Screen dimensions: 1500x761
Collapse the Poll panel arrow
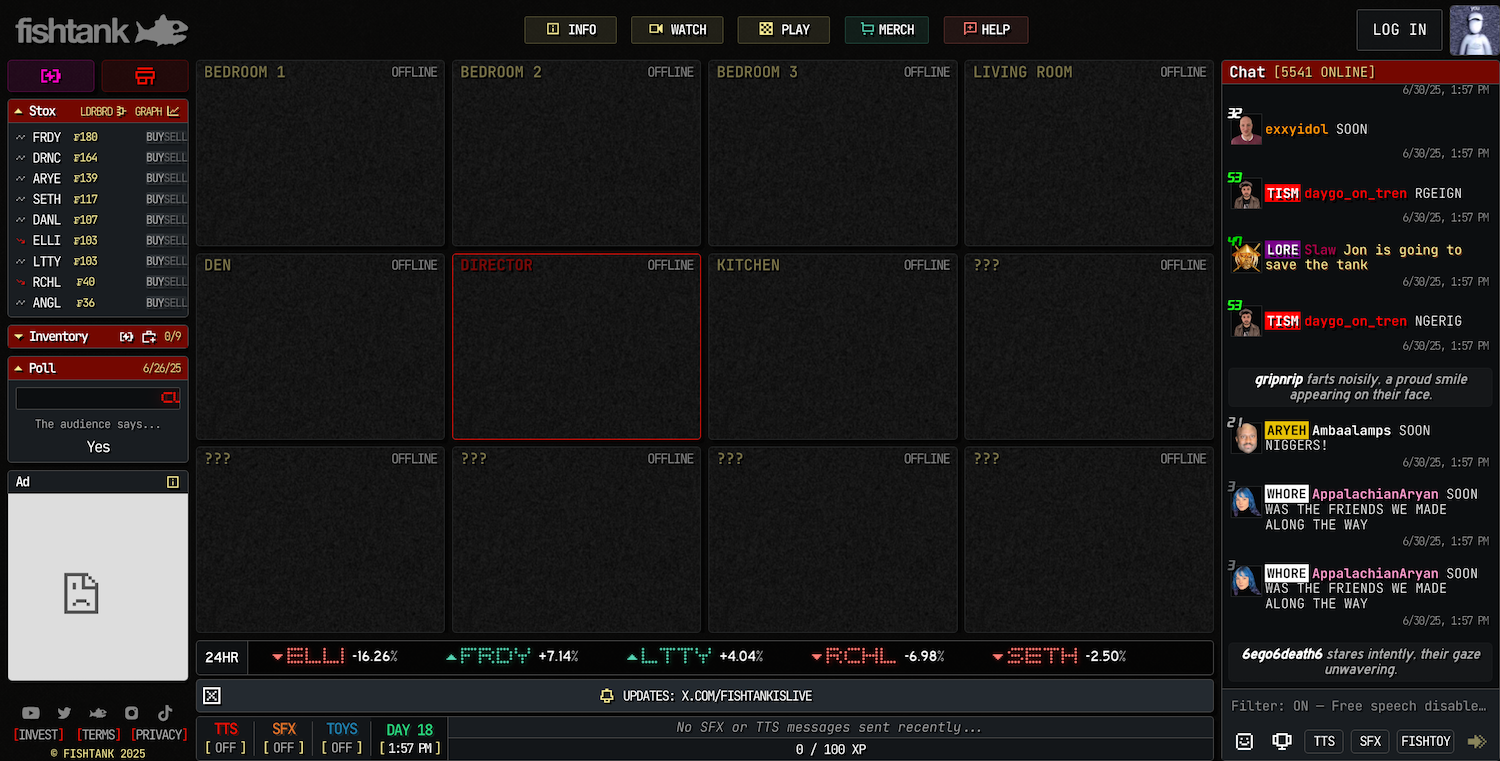[x=18, y=368]
